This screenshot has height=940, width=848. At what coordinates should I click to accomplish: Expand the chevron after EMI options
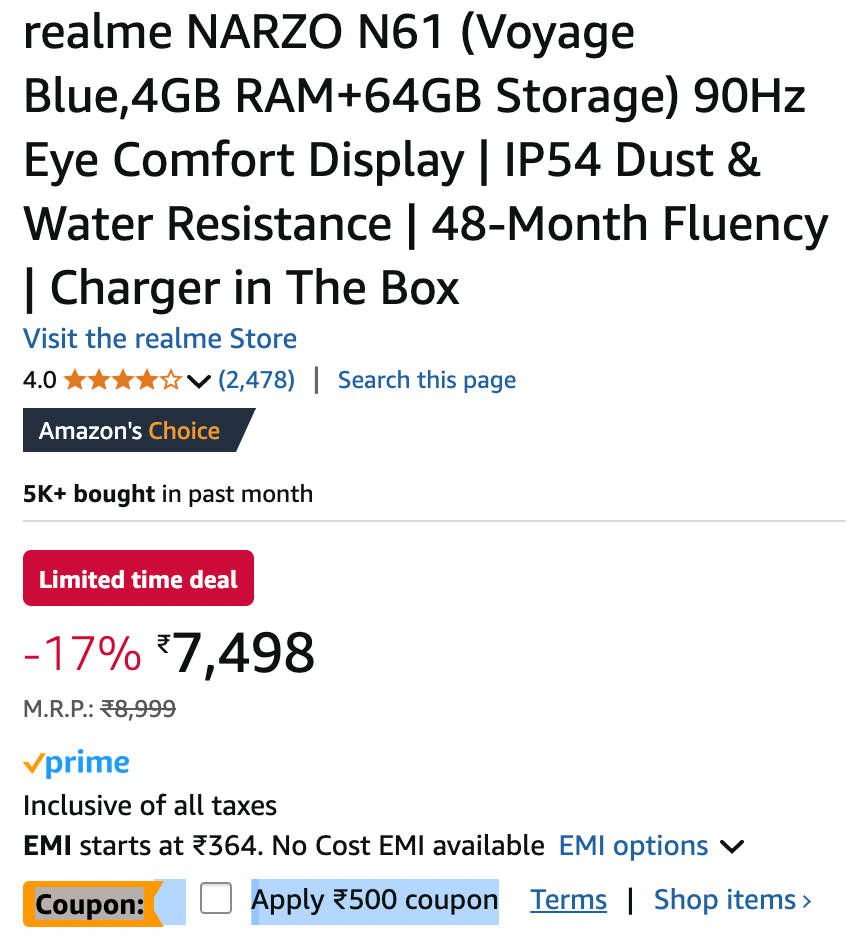[732, 847]
